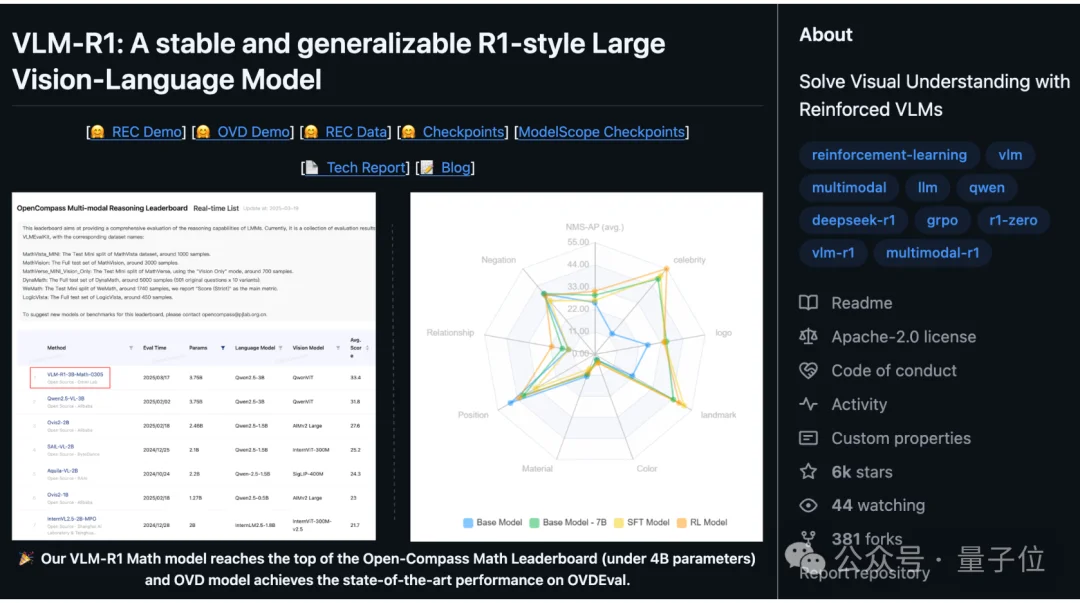The height and width of the screenshot is (603, 1080).
Task: Toggle the Base Model legend entry
Action: (x=492, y=522)
